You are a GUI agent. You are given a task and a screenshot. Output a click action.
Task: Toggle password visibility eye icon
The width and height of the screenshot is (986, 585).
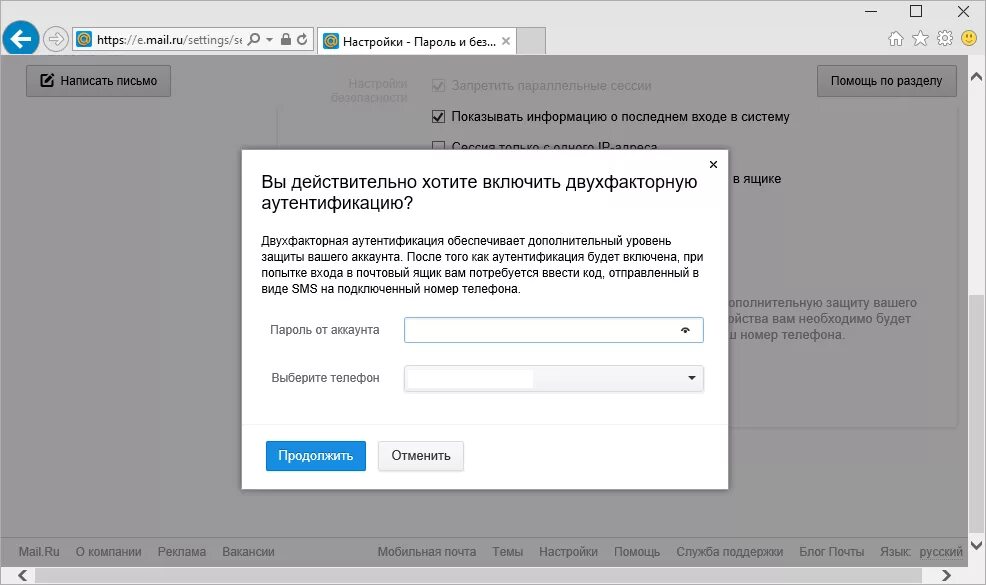(685, 330)
